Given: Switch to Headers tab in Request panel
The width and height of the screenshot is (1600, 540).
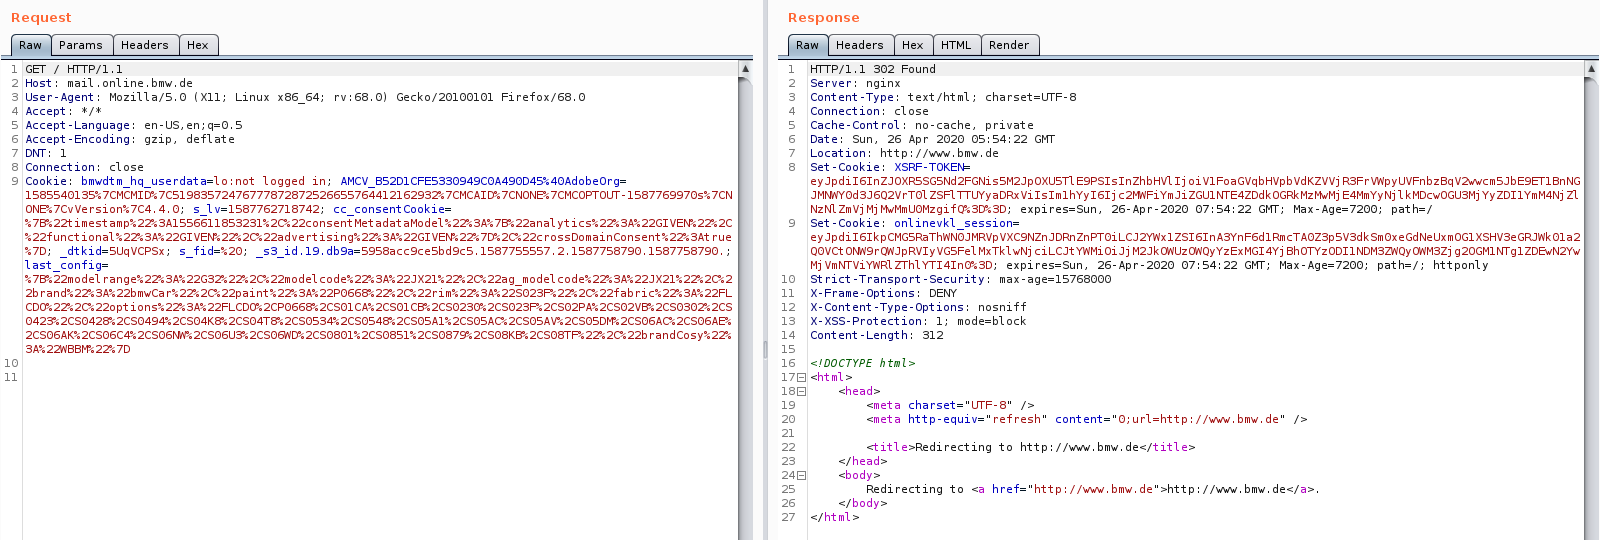Looking at the screenshot, I should point(145,45).
